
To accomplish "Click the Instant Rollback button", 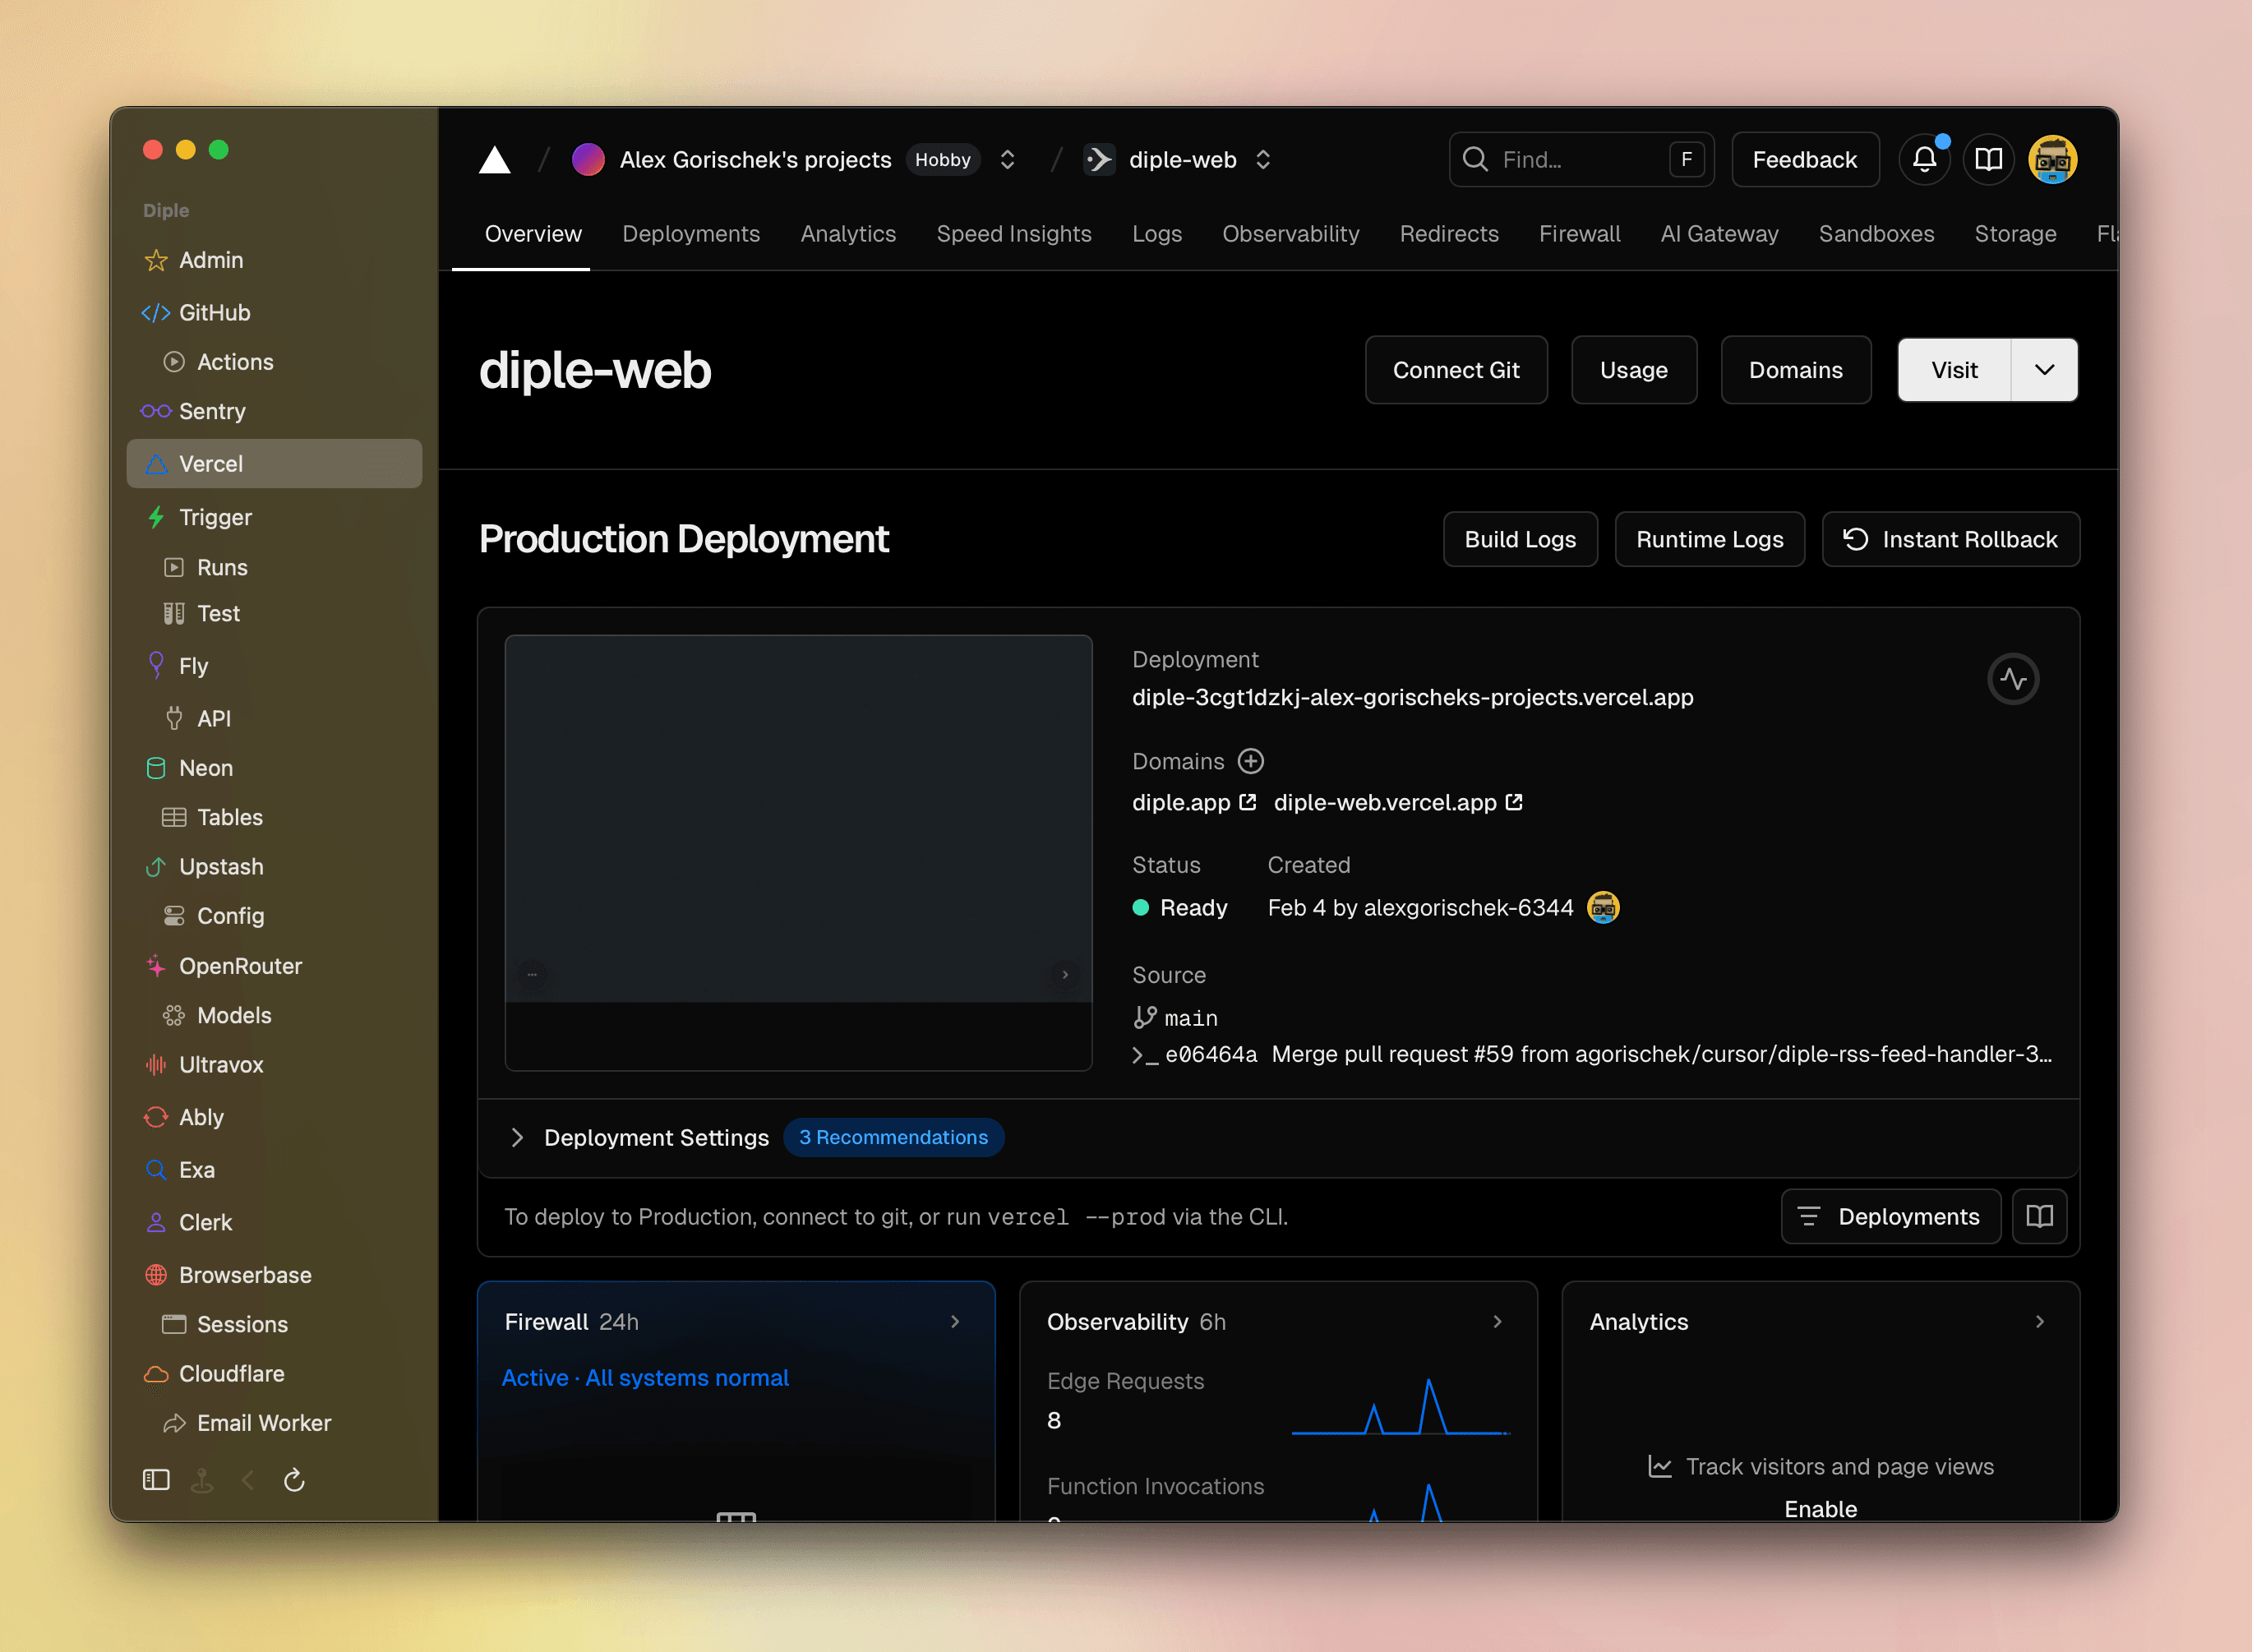I will (x=1949, y=539).
